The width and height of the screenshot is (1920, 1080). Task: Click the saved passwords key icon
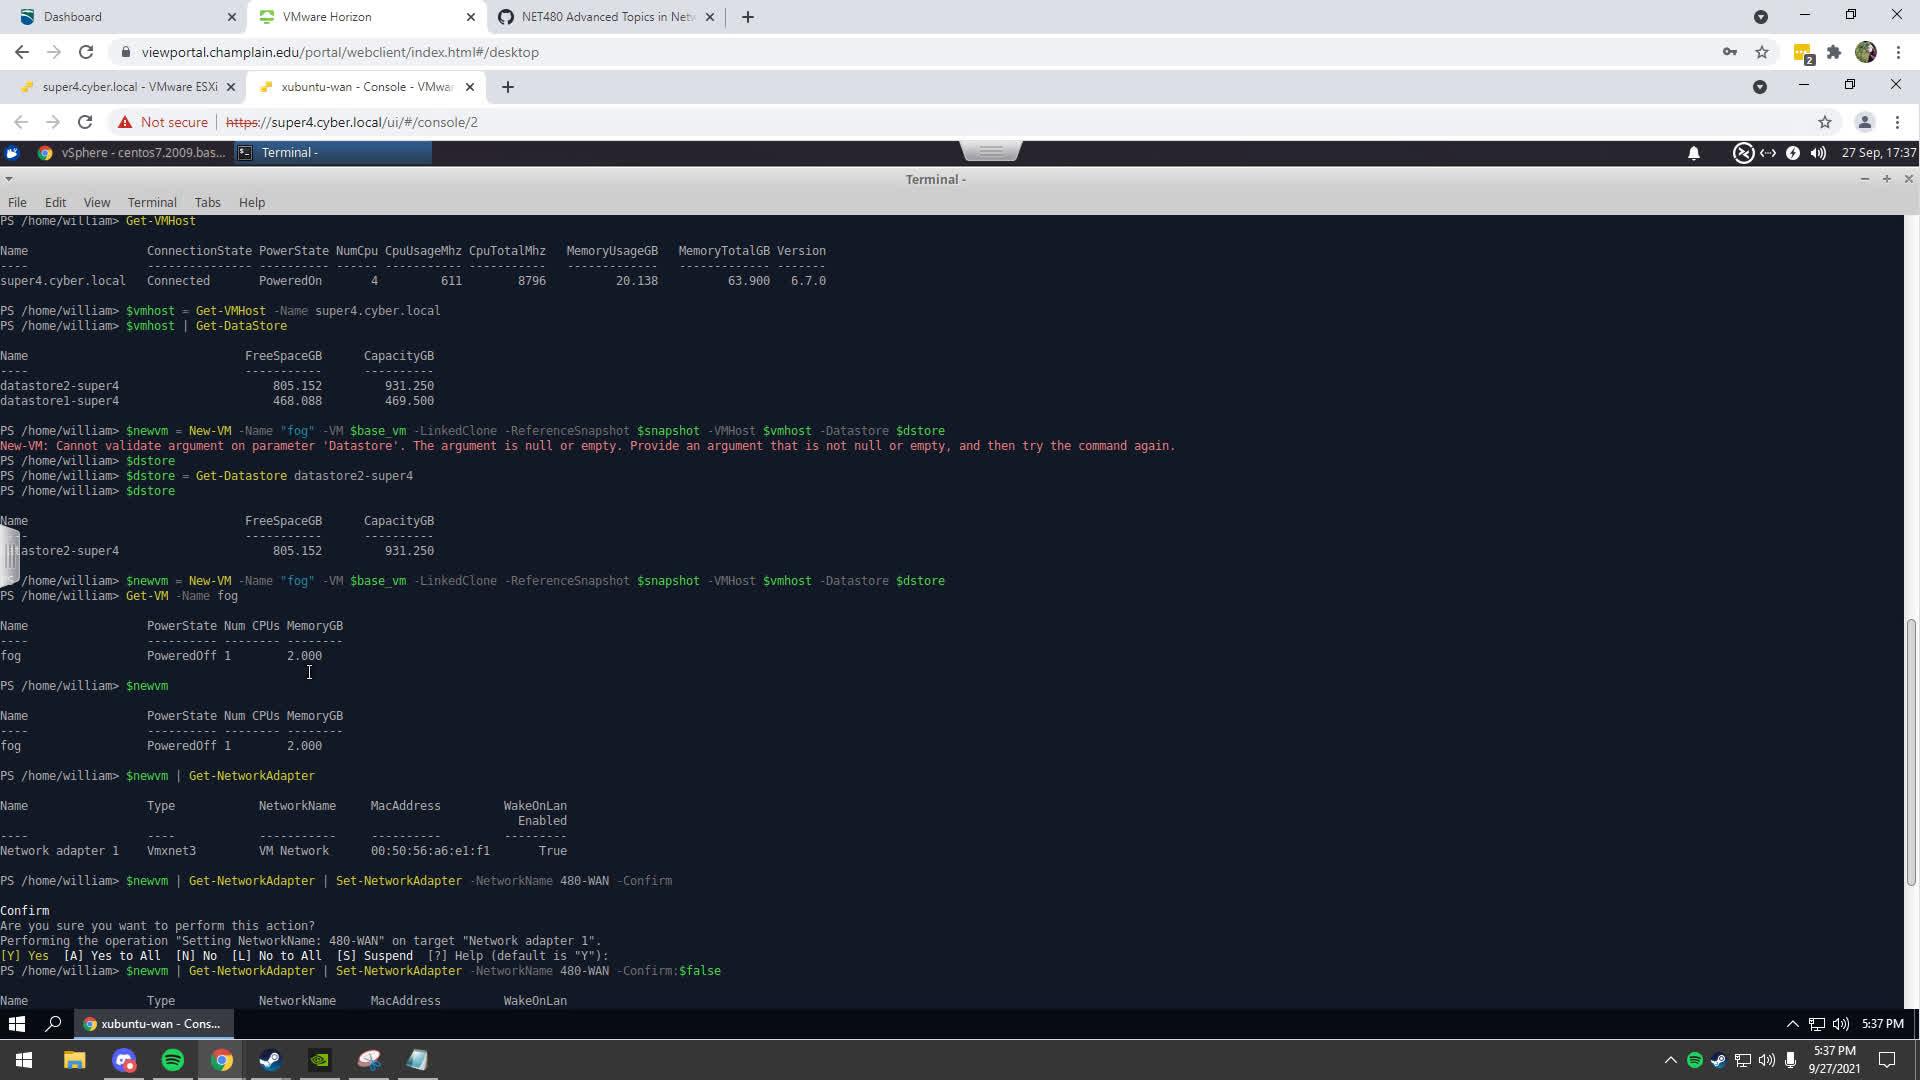click(x=1729, y=52)
